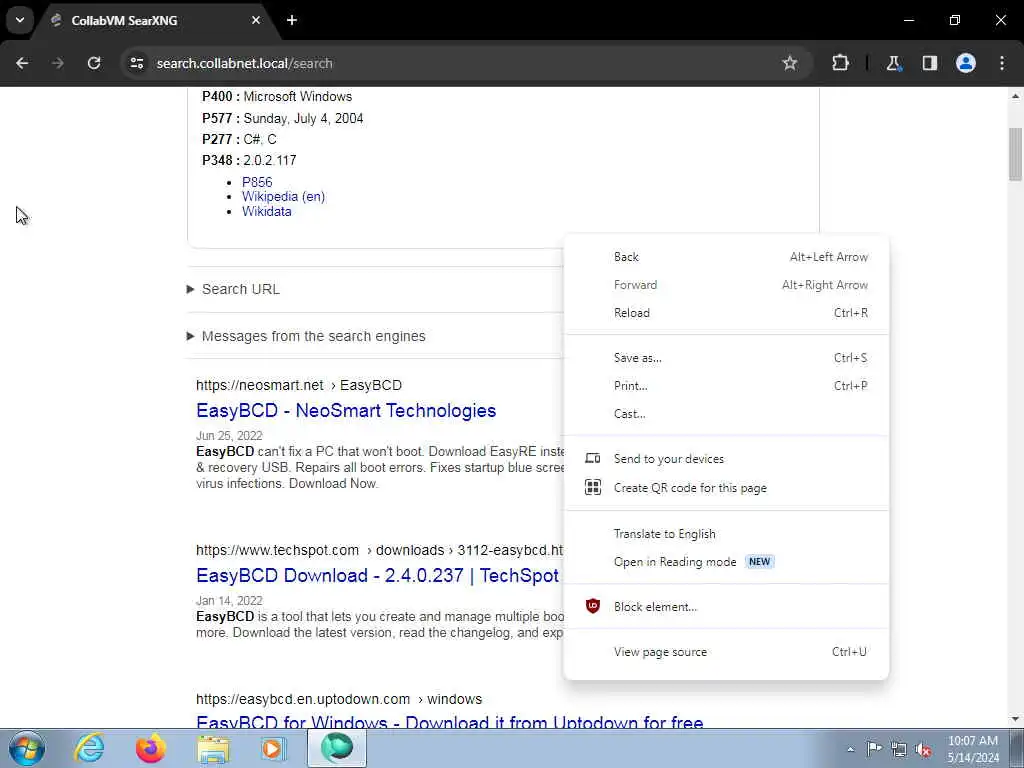Select the CollabVM SearXNG tab
1024x768 pixels.
(x=149, y=20)
